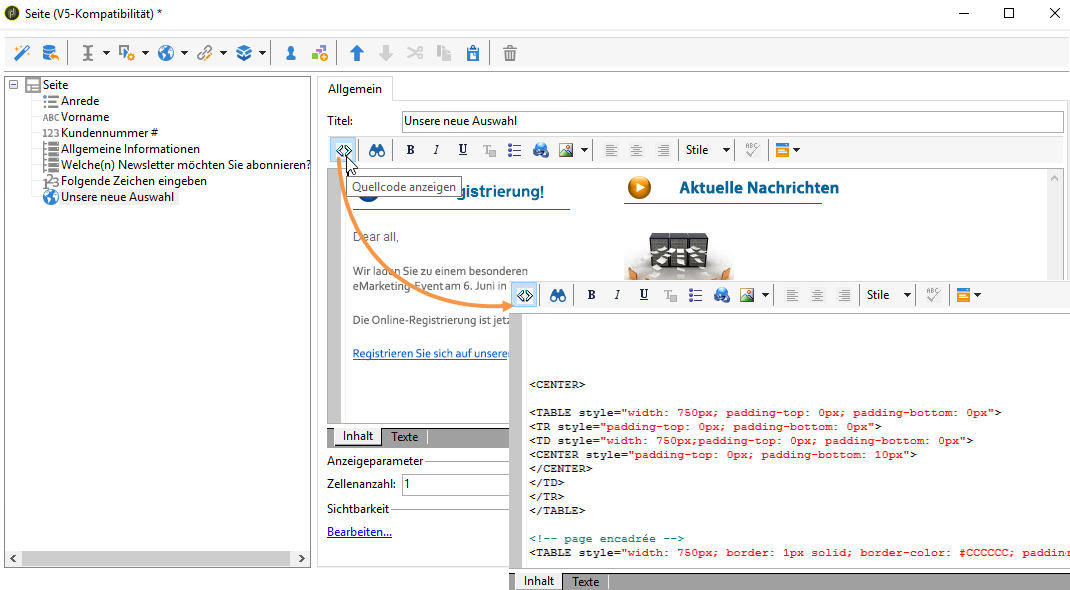Open the dropdown arrow next to the globe icon
The width and height of the screenshot is (1070, 590).
[x=184, y=53]
